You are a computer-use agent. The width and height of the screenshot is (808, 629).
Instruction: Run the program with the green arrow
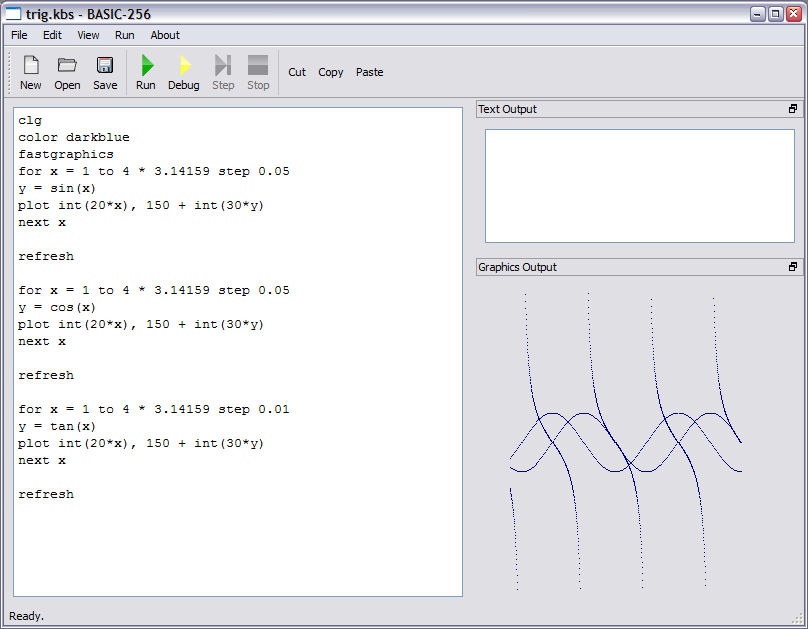coord(146,72)
